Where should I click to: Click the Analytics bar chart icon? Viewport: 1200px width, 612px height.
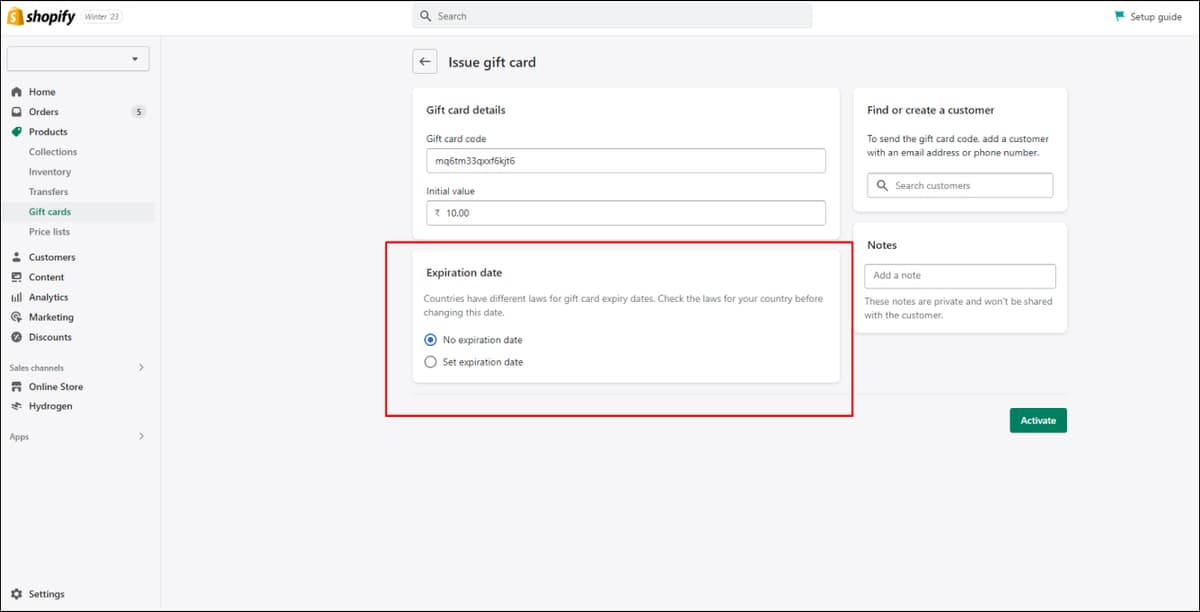pyautogui.click(x=16, y=297)
